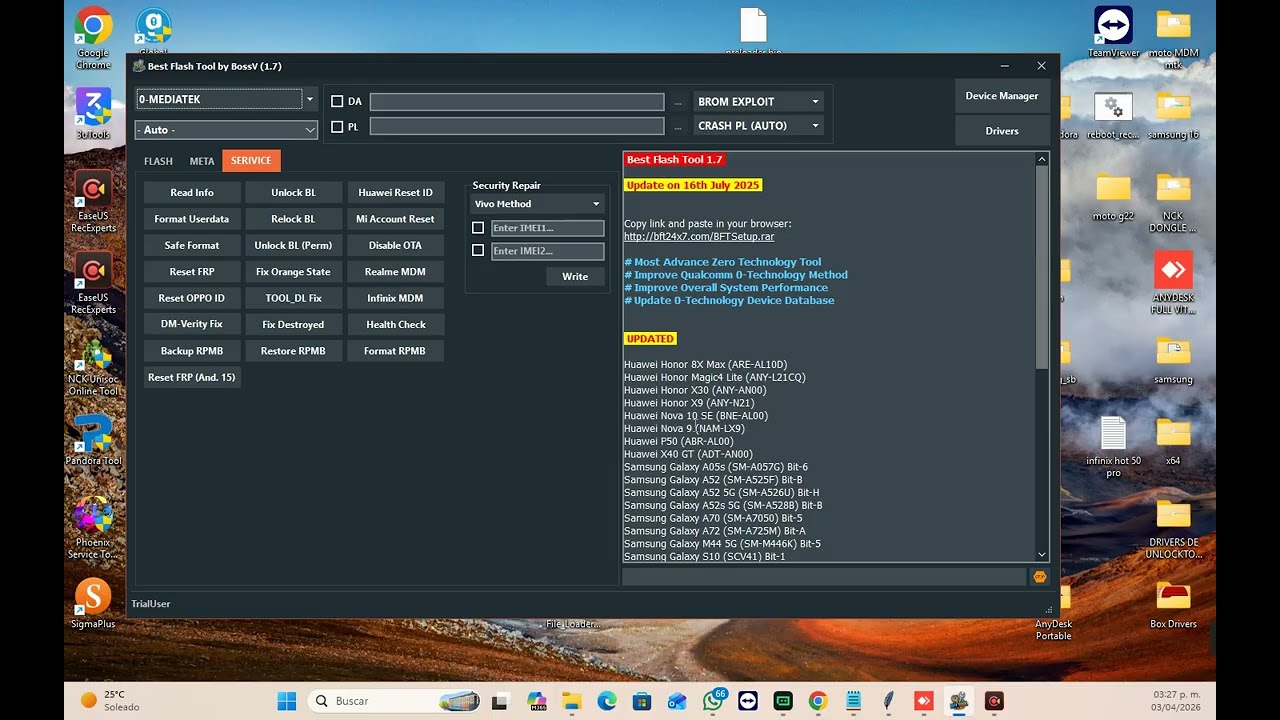Open the x64 desktop folder
This screenshot has height=720, width=1280.
[1173, 441]
